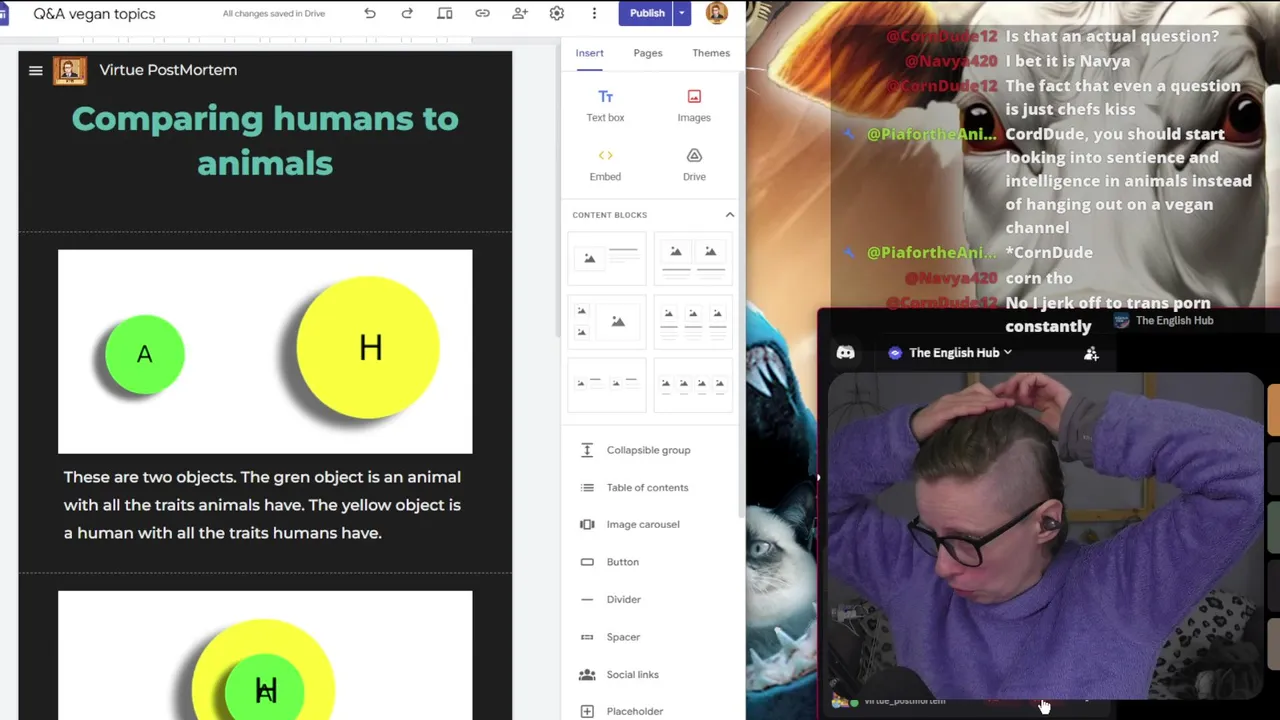Click the paragraph starting 'These are two objects'

coord(263,505)
